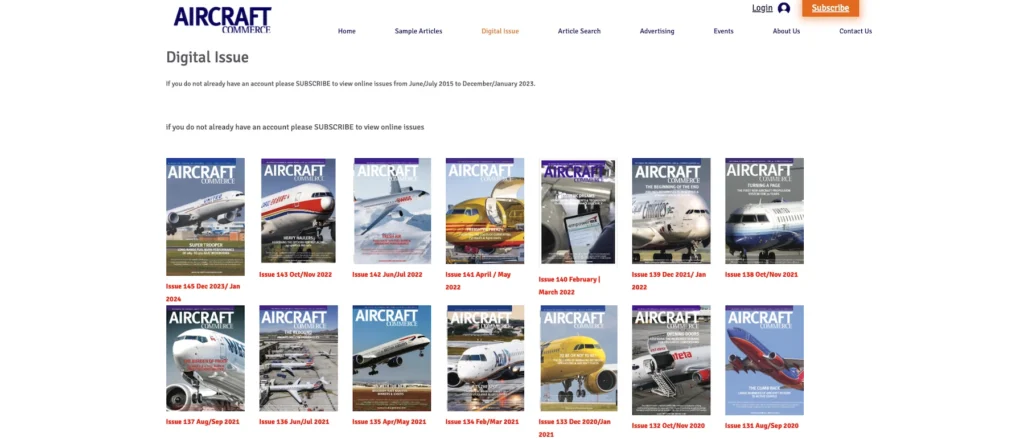Open the Issue 145 Dec 2023/Jan 2024 cover
This screenshot has width=1024, height=439.
[205, 217]
